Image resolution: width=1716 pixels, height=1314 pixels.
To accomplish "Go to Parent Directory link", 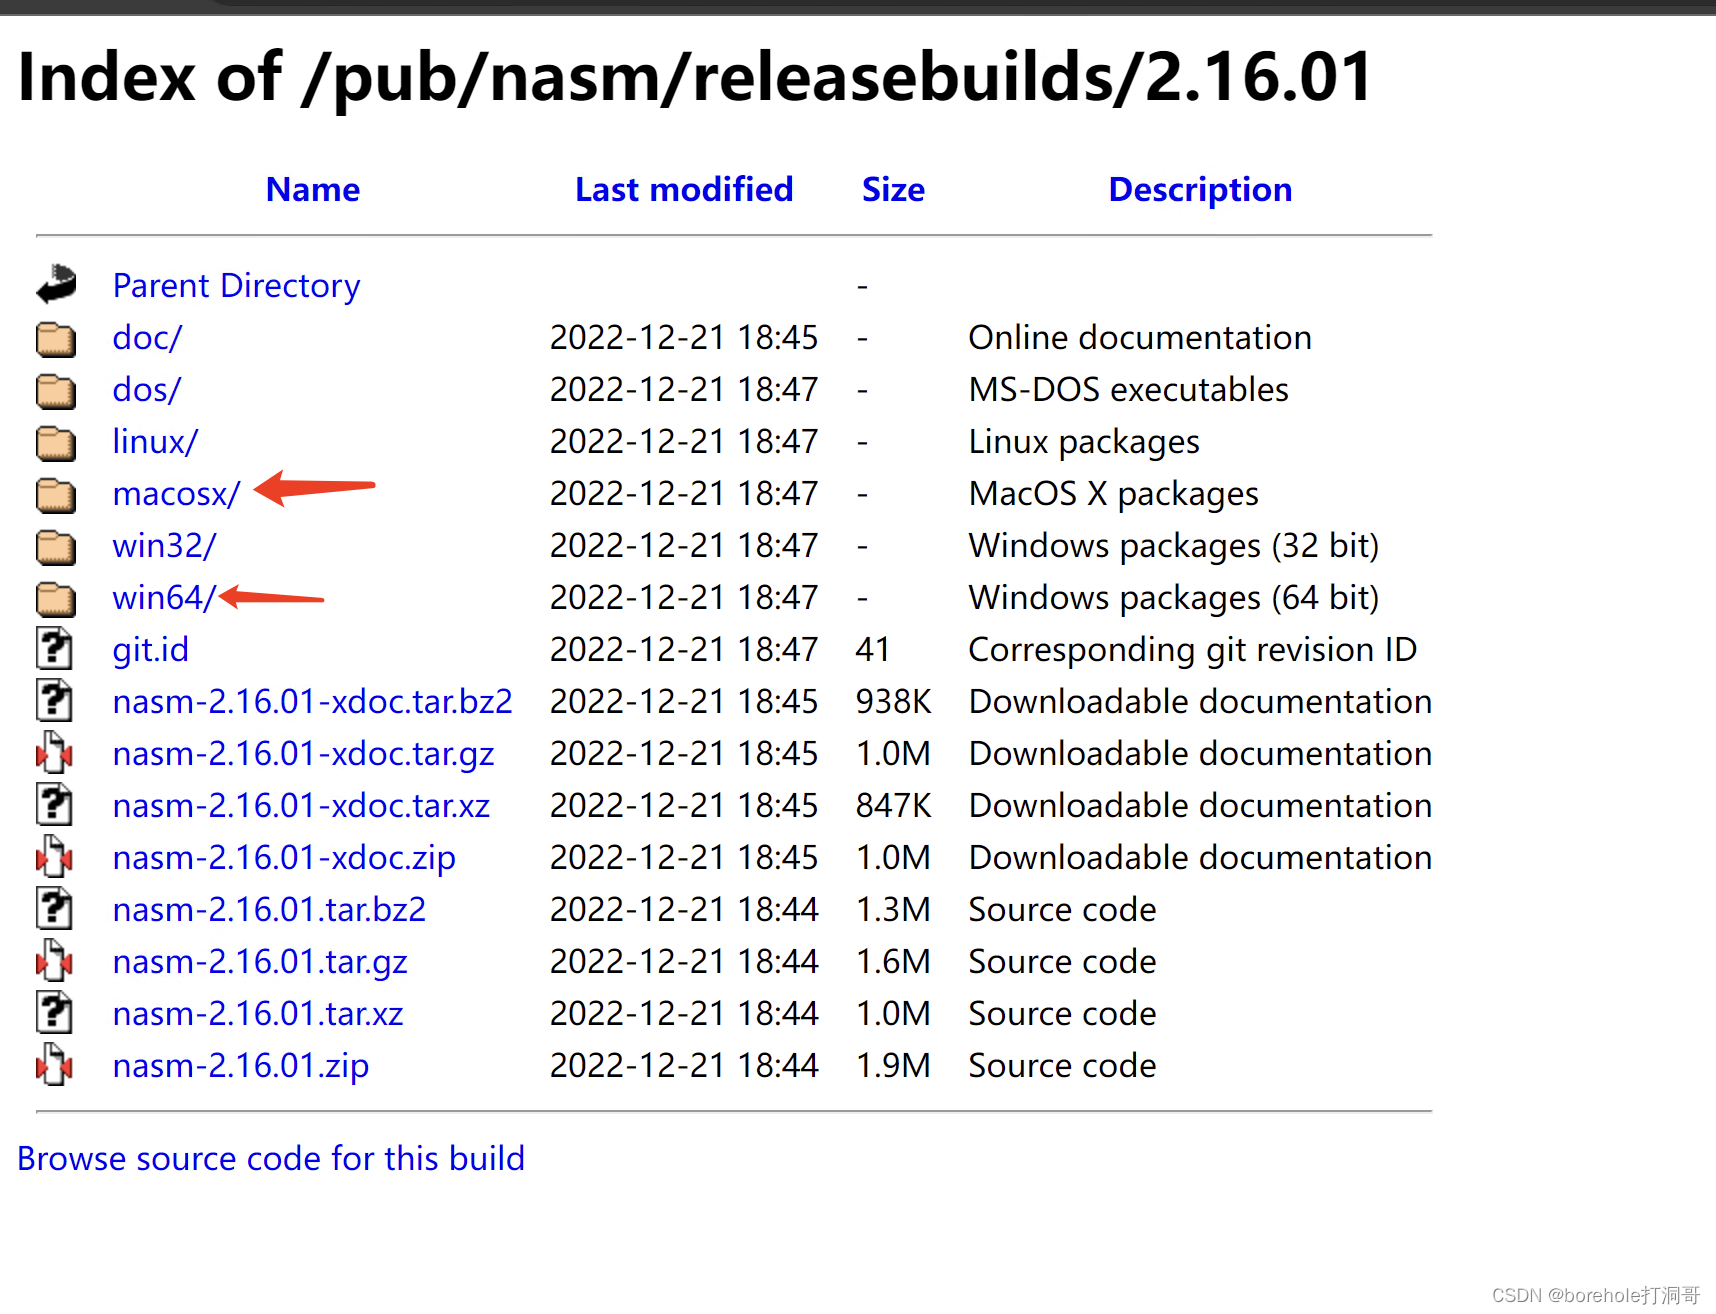I will (236, 286).
